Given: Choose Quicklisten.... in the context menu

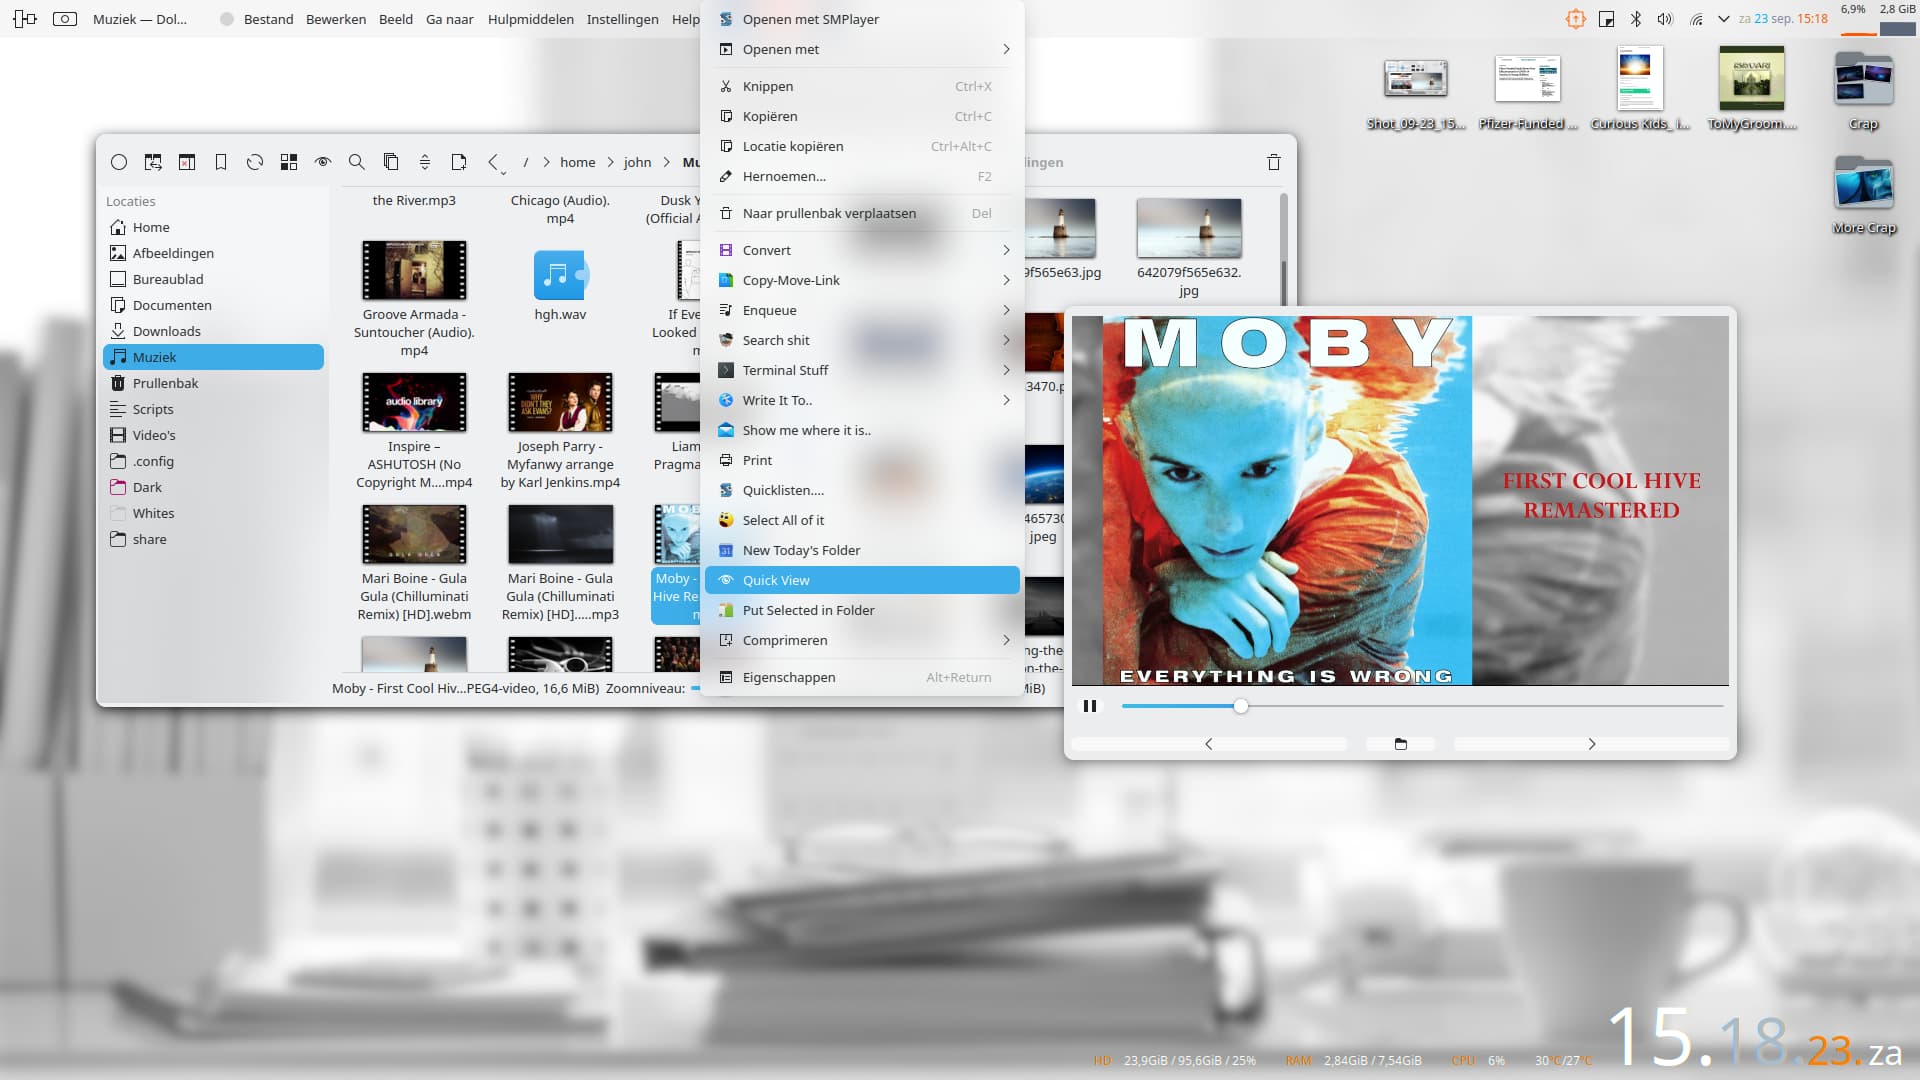Looking at the screenshot, I should click(x=862, y=490).
